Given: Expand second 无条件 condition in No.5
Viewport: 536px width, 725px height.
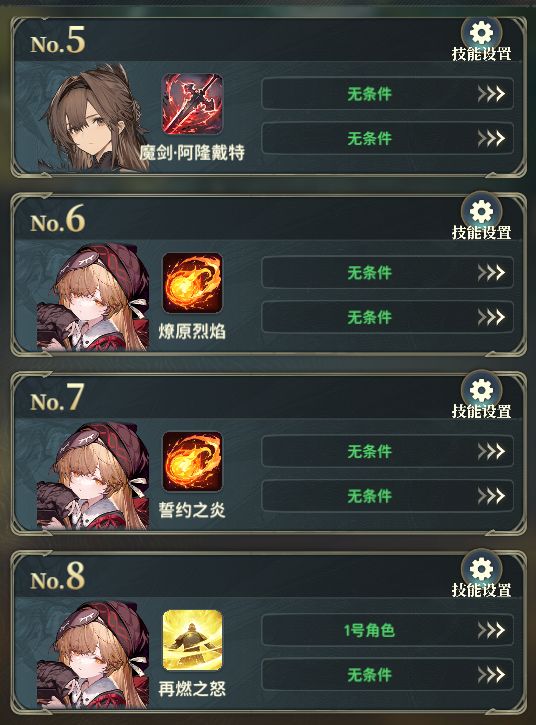Looking at the screenshot, I should (x=388, y=138).
